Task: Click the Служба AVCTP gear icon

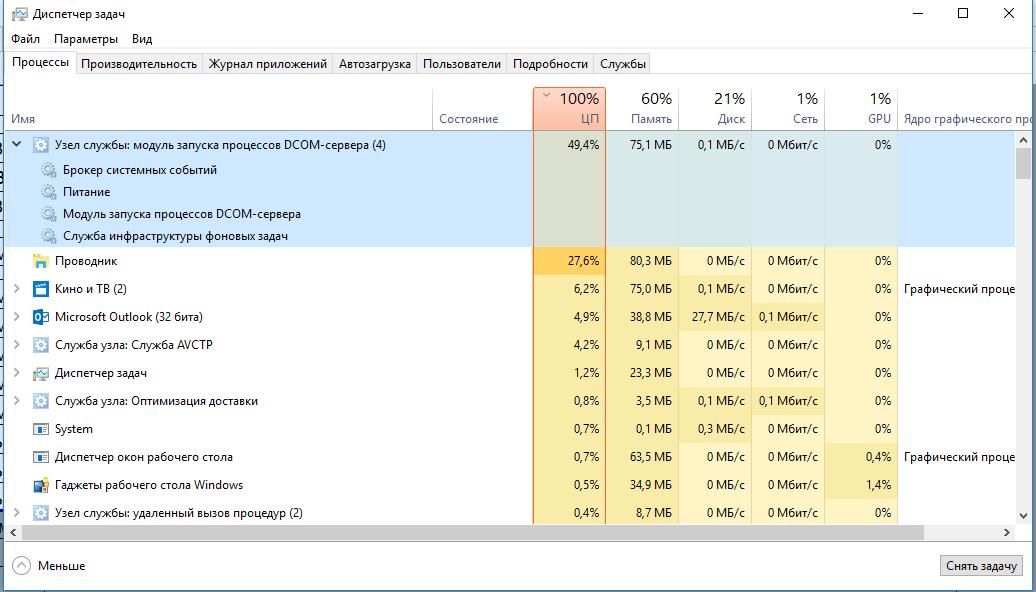Action: click(x=40, y=345)
